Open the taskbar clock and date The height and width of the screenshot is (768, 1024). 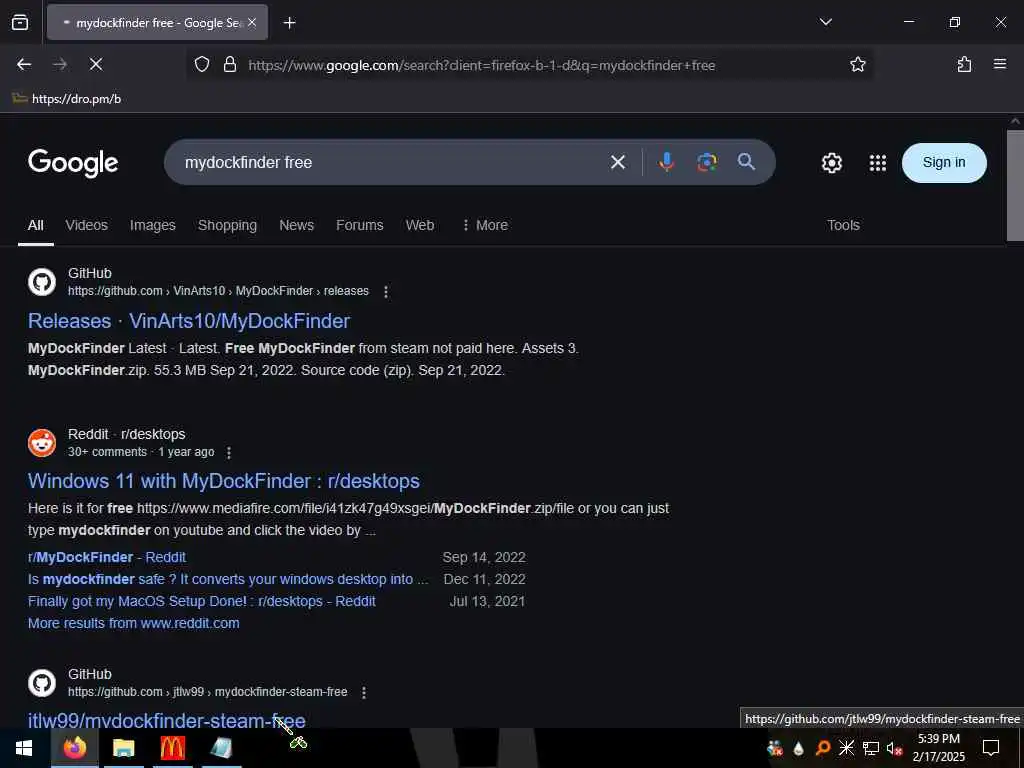click(938, 748)
